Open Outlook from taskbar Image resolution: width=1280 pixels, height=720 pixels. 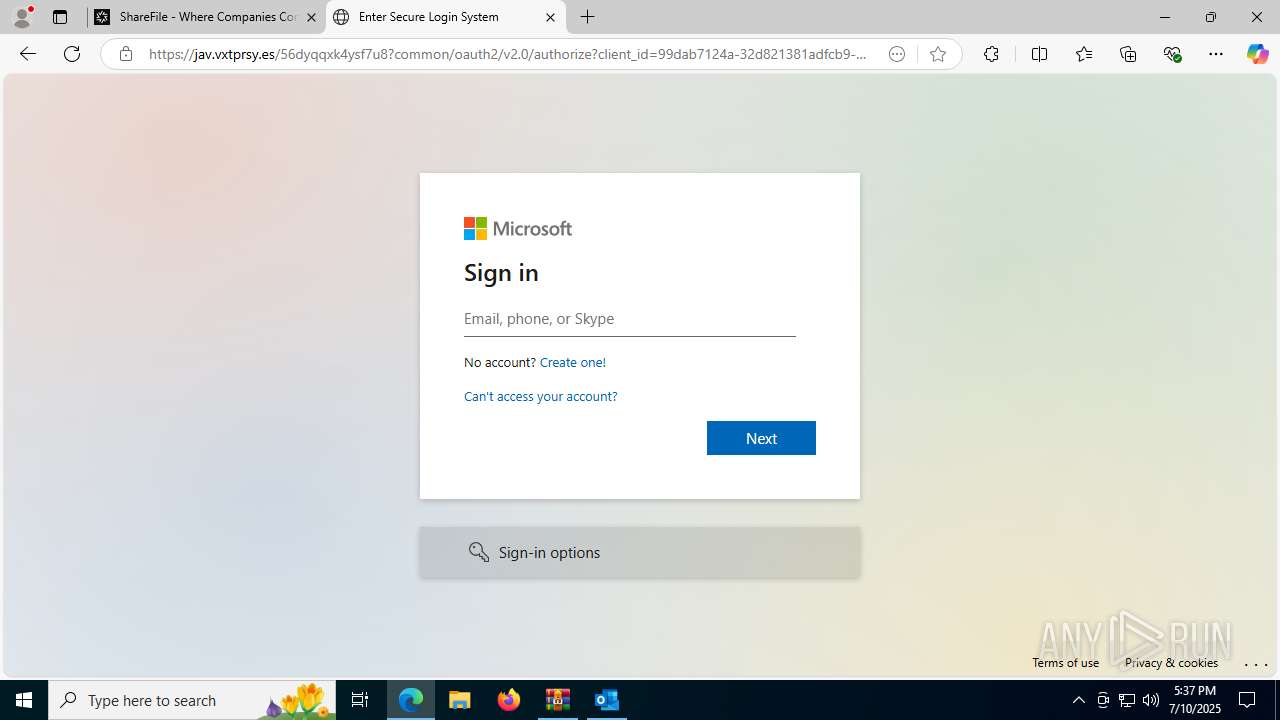coord(607,700)
